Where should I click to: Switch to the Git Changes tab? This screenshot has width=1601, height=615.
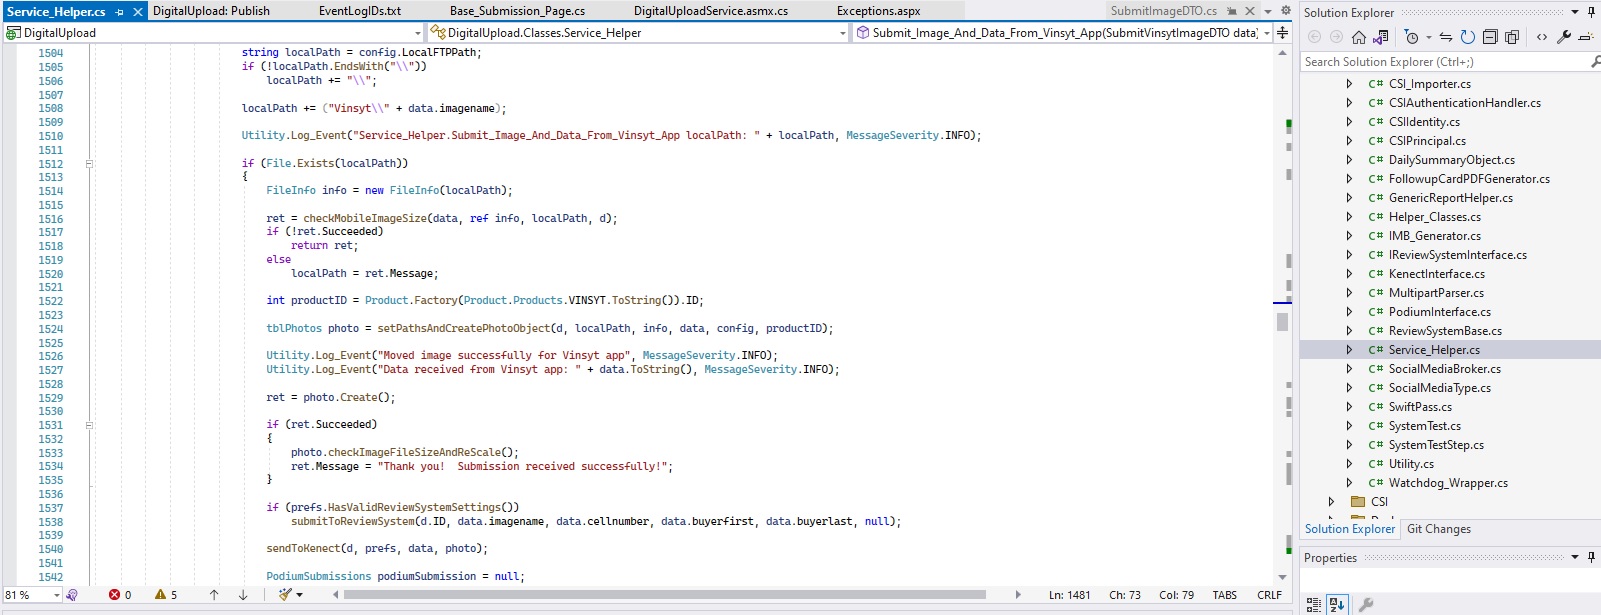[1438, 529]
